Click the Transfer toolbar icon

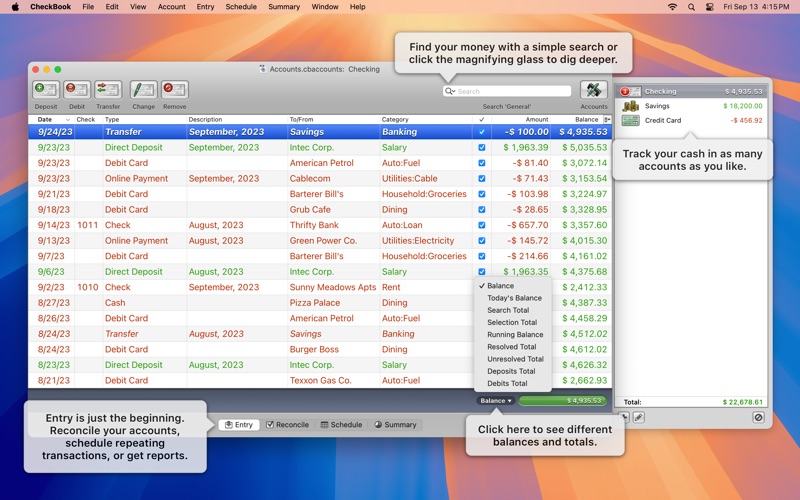point(108,90)
